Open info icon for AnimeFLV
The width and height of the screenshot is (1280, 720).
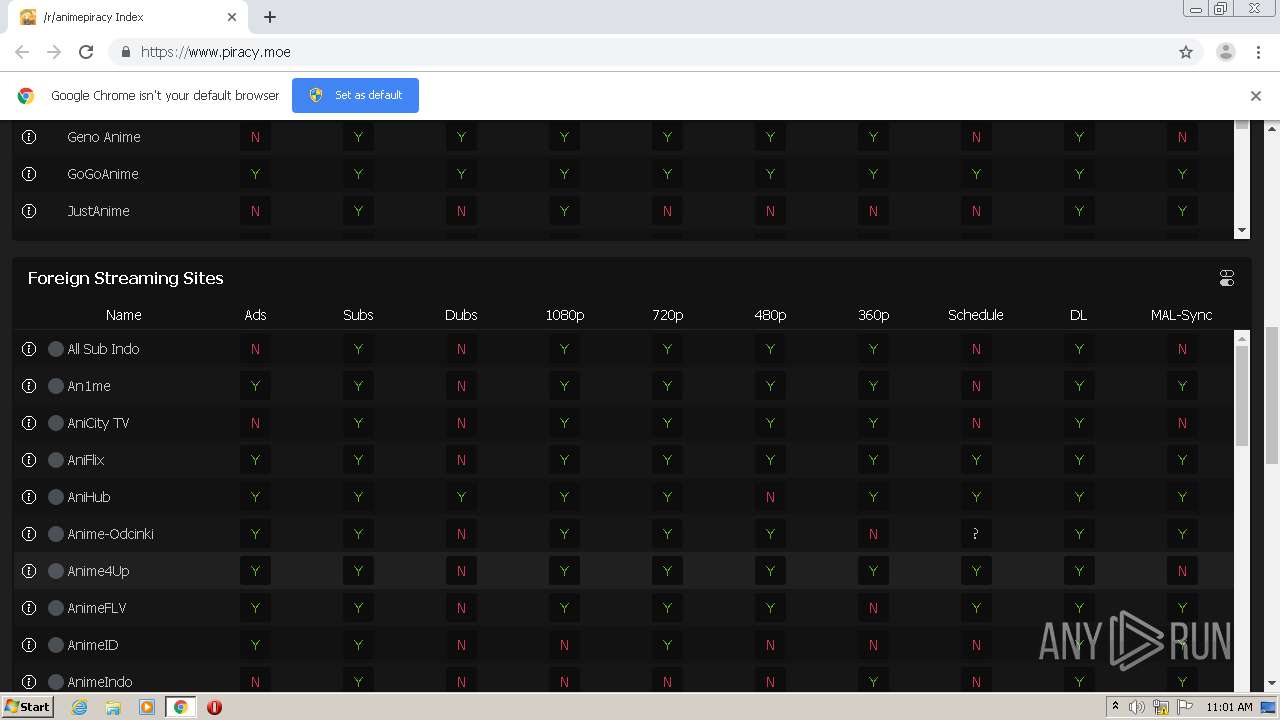pos(29,608)
